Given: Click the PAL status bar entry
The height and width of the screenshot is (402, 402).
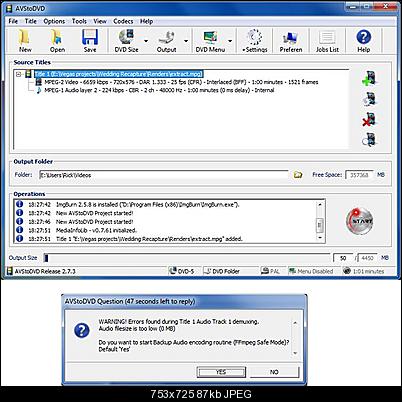Looking at the screenshot, I should point(270,271).
